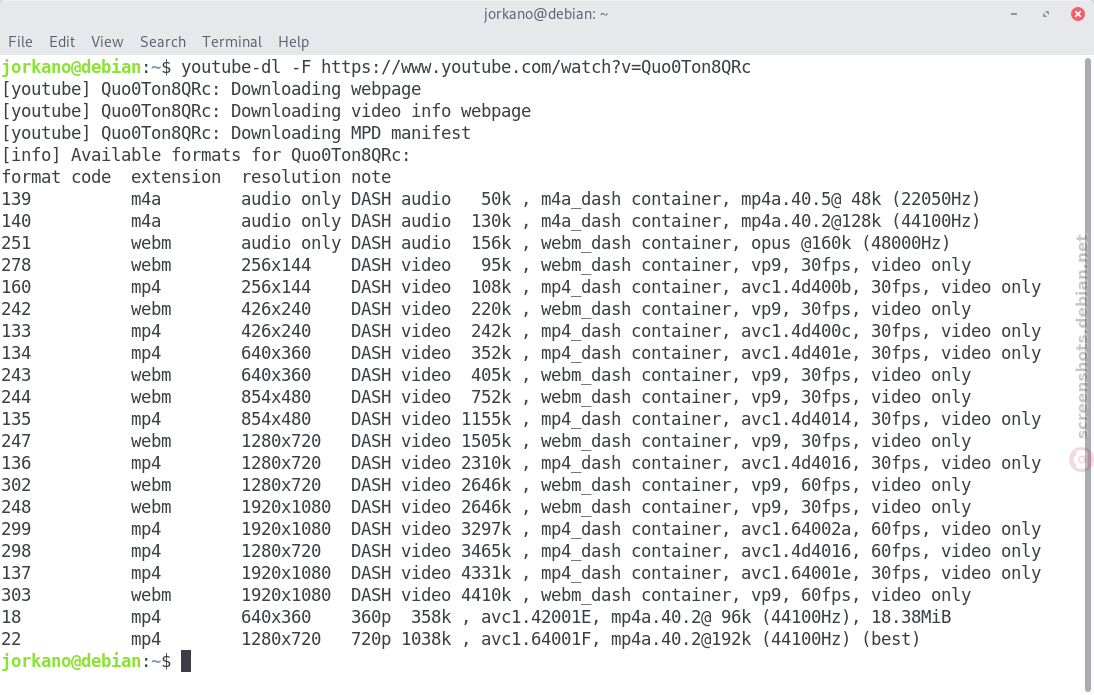Click the '4410k' bitrate value

point(486,595)
